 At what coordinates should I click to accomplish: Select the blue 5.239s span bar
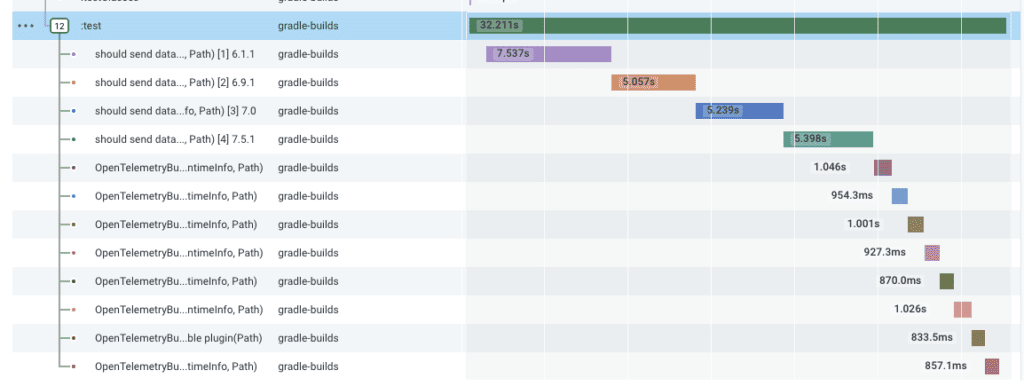pos(739,111)
